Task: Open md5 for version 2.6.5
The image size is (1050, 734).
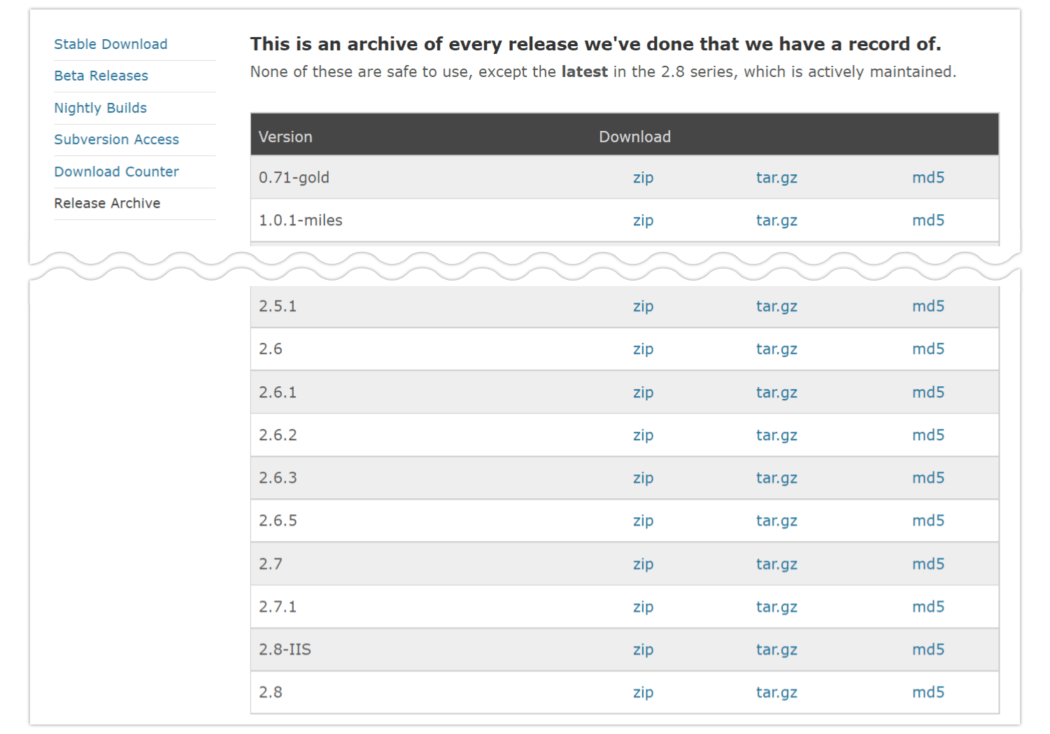Action: click(927, 521)
